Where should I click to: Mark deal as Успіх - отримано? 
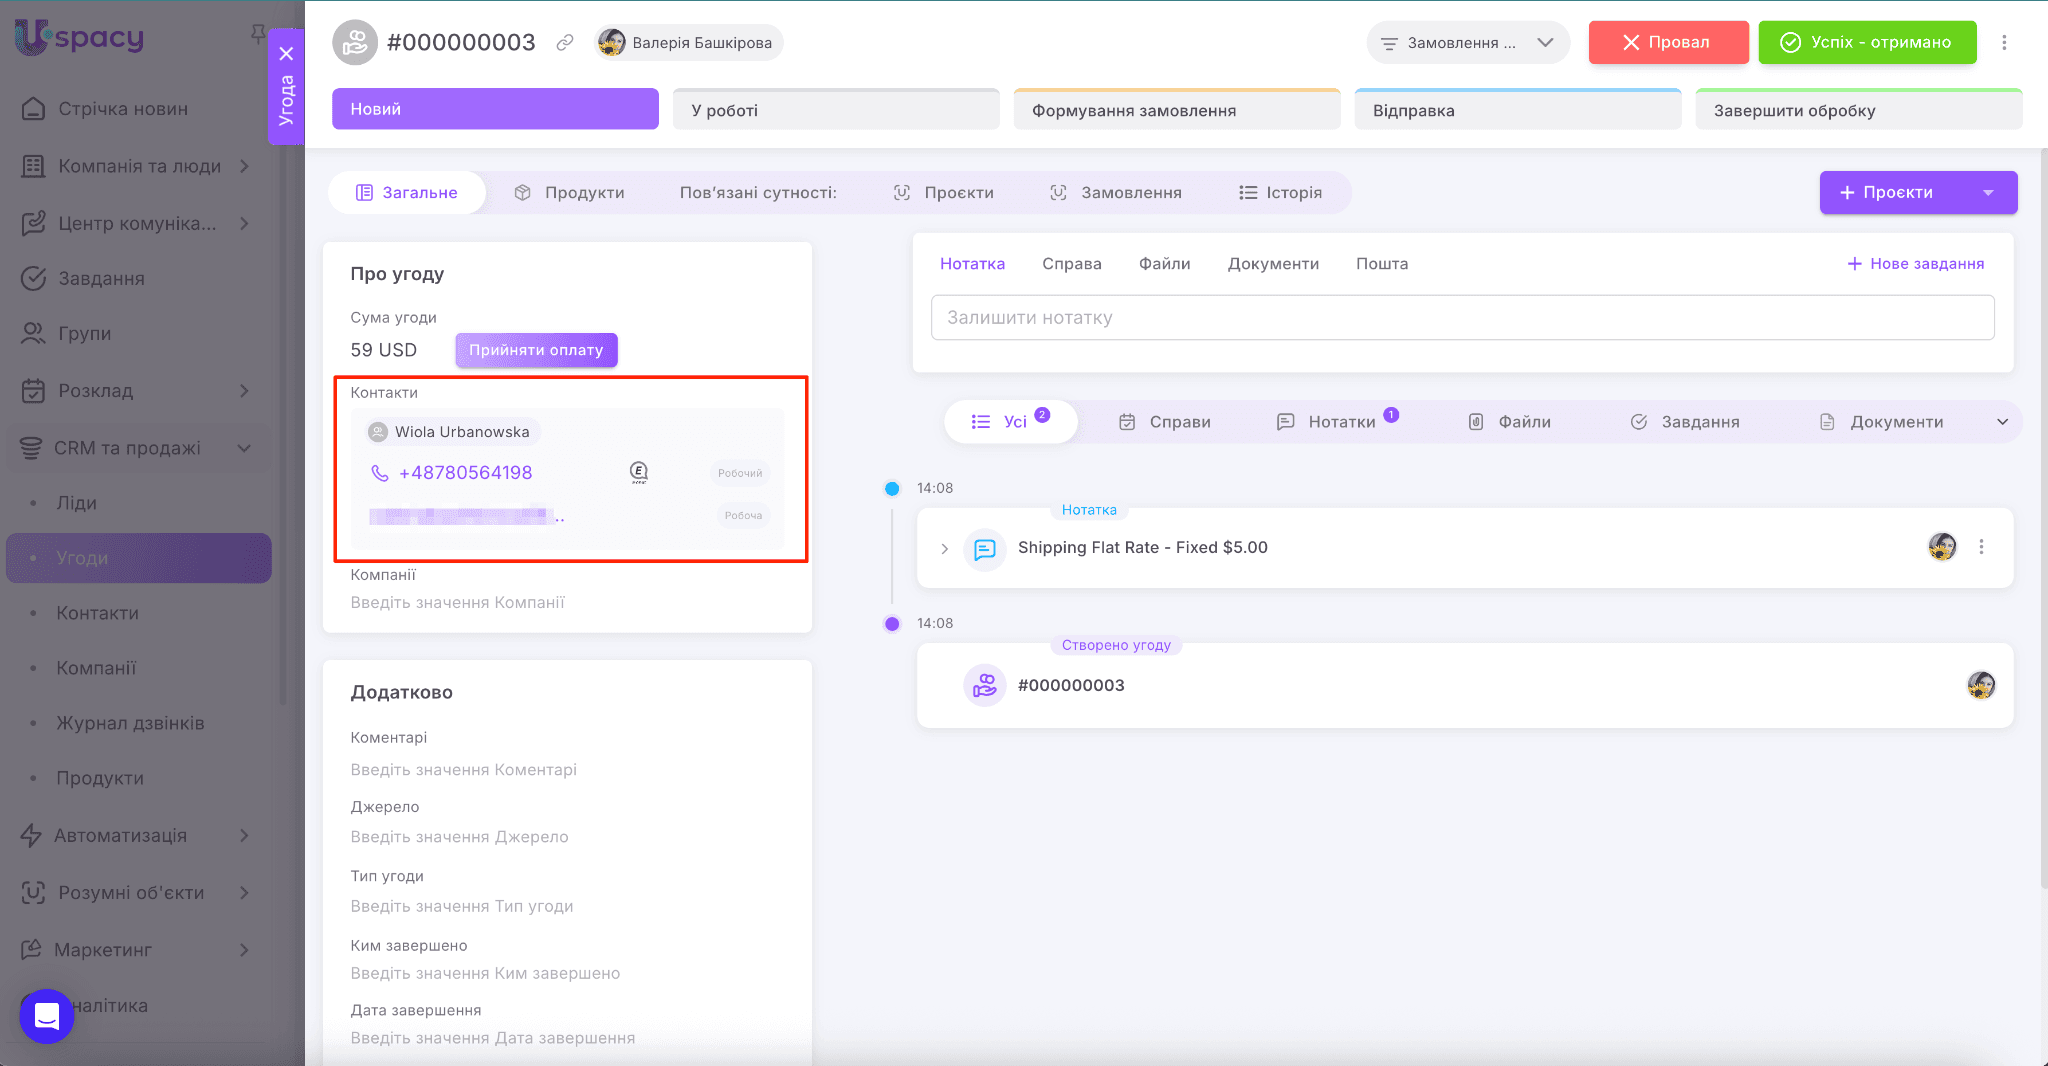[x=1867, y=42]
